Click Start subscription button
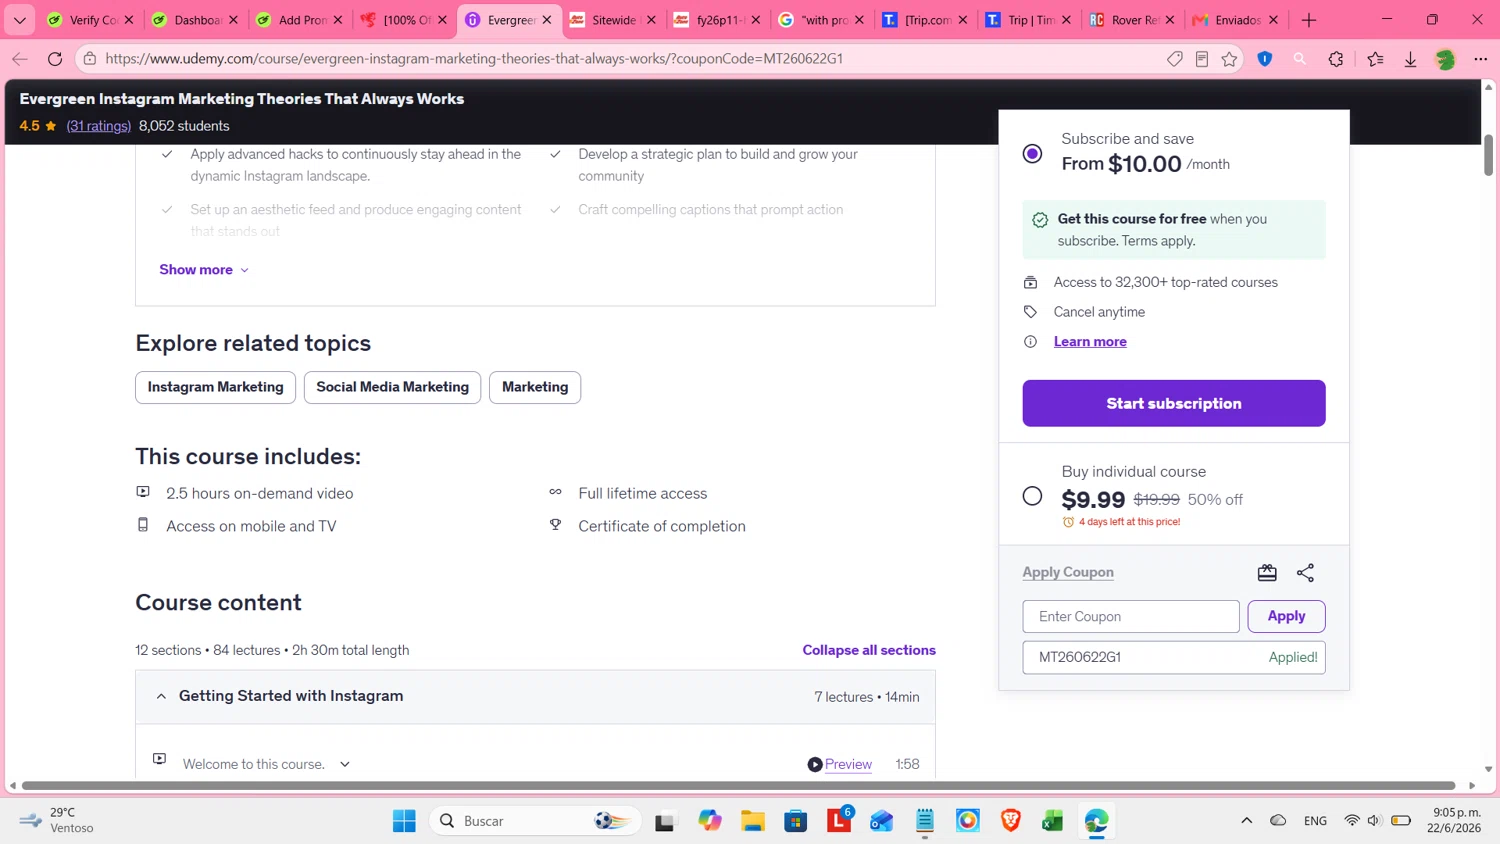 [1174, 403]
